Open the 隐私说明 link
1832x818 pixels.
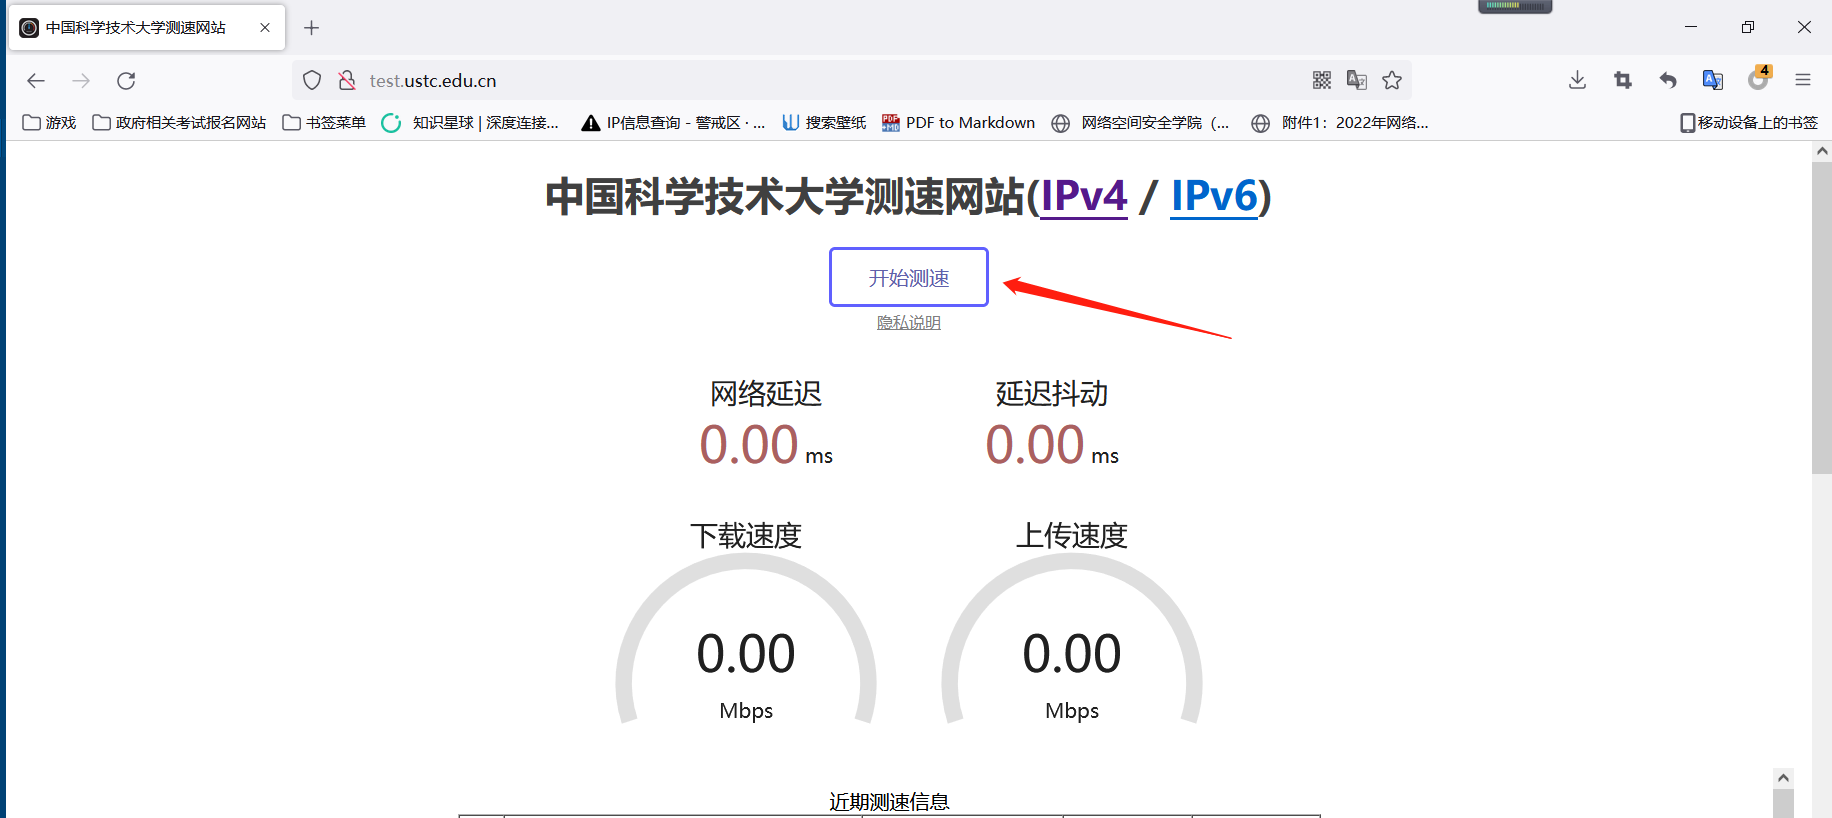[909, 322]
